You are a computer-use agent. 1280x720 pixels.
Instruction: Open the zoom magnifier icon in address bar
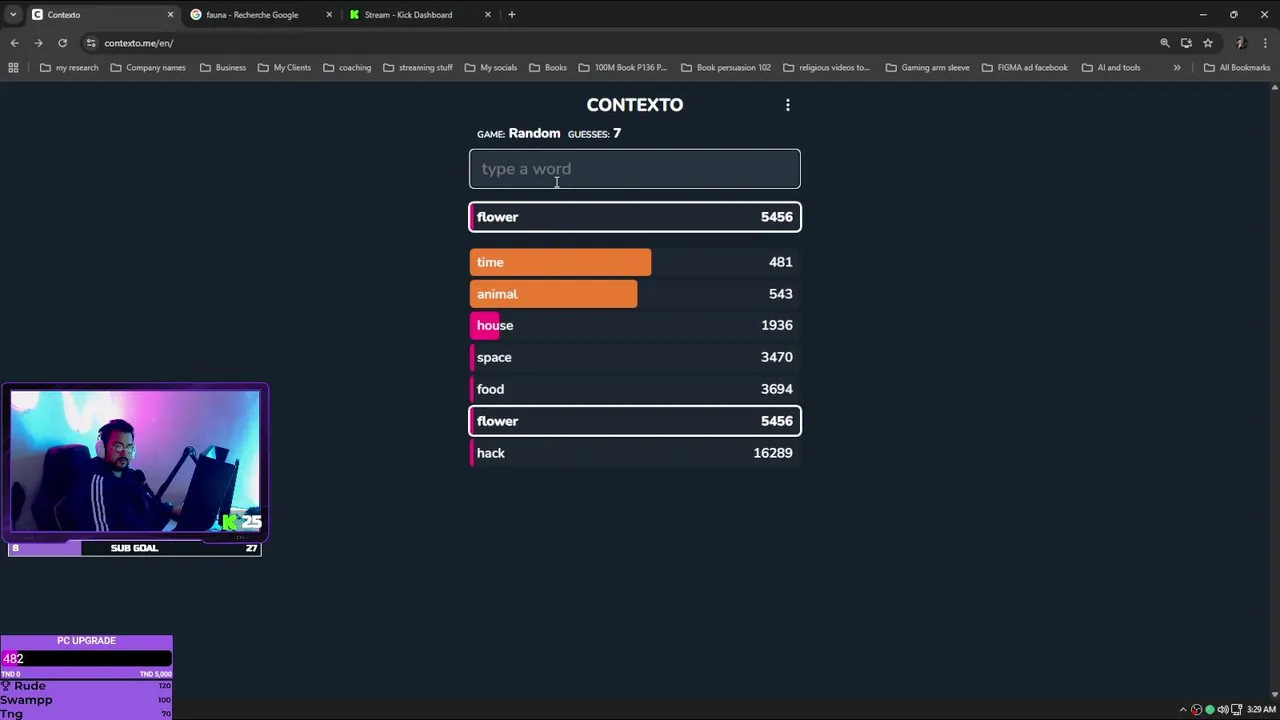tap(1165, 43)
